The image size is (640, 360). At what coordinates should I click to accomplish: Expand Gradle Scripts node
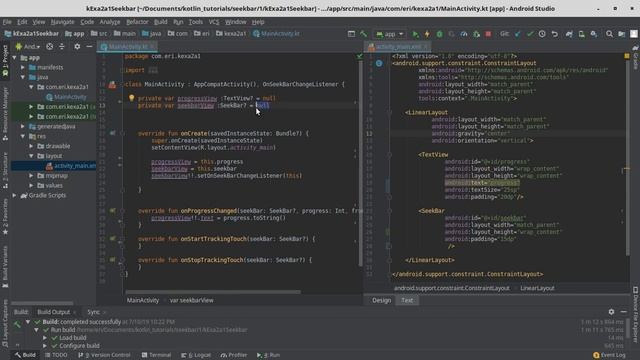[x=15, y=196]
